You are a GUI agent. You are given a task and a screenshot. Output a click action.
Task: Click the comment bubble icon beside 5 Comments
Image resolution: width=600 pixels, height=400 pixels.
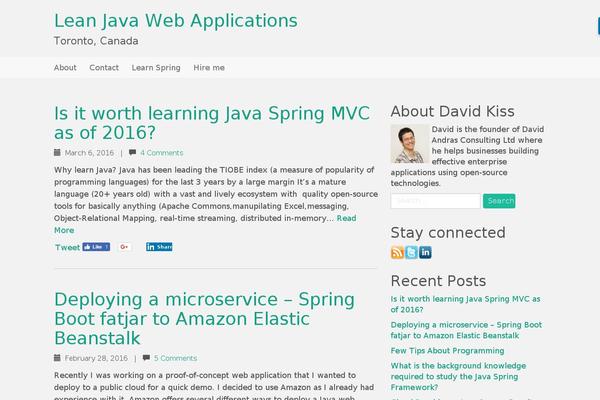pyautogui.click(x=146, y=358)
